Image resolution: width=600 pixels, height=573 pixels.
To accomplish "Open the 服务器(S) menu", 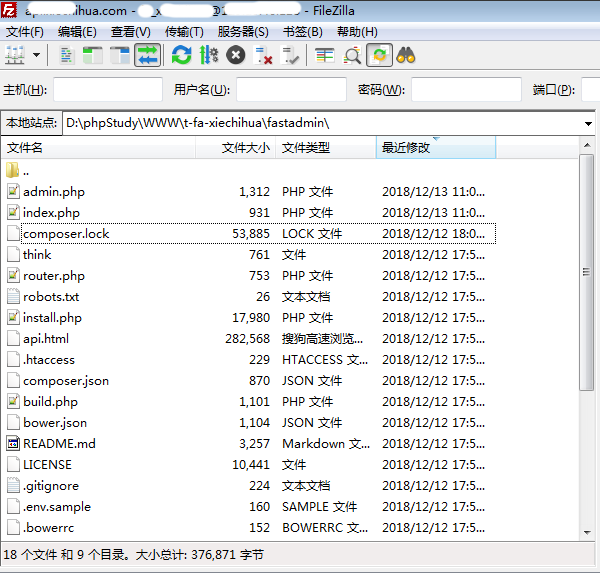I will pos(243,32).
